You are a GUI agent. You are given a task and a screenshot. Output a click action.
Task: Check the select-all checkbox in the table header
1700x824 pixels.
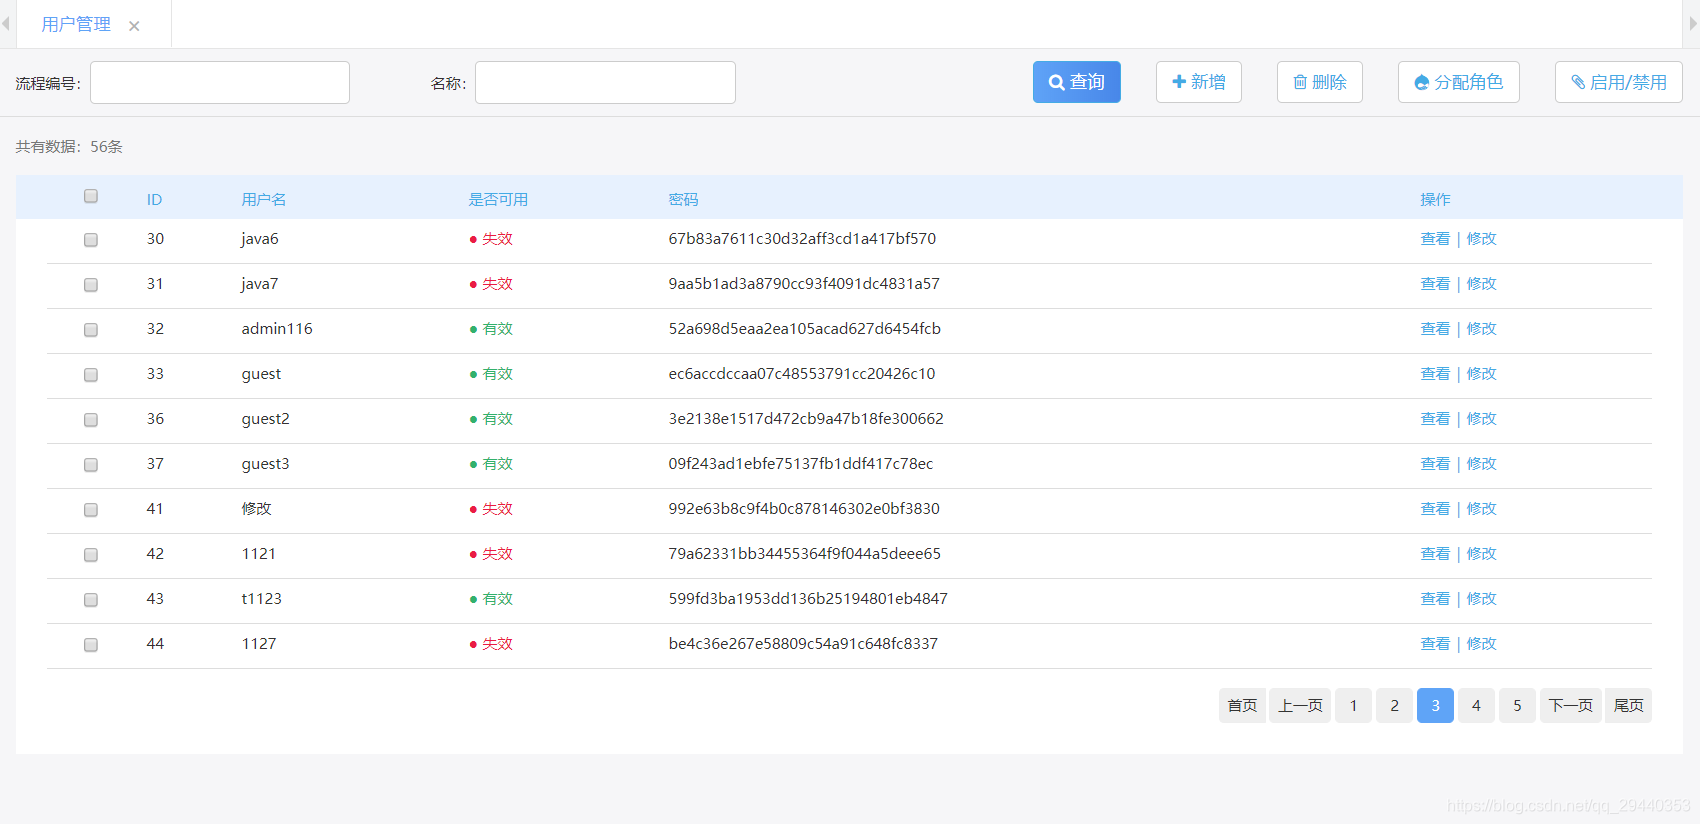[x=91, y=196]
